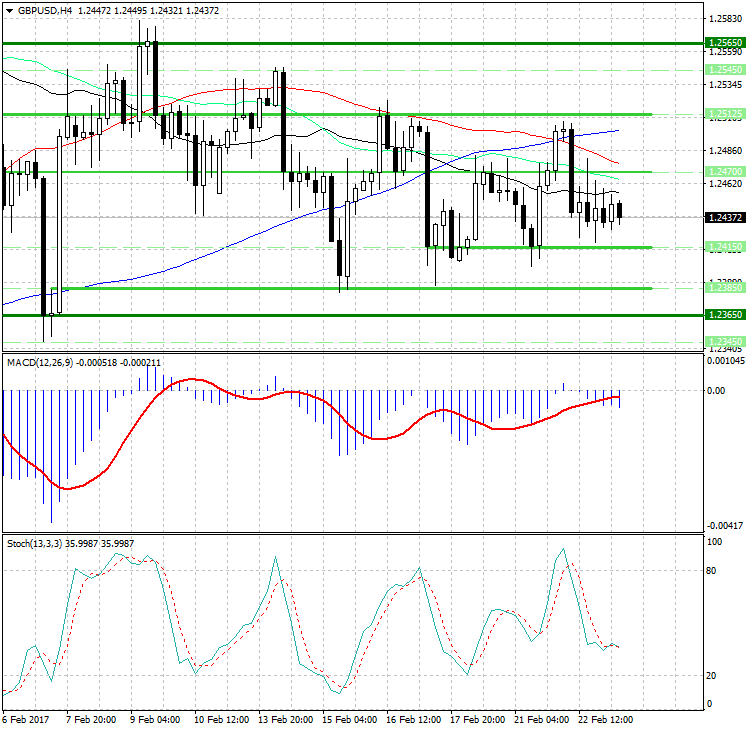746x731 pixels.
Task: Select the 1.25650 resistance price tag
Action: (x=723, y=43)
